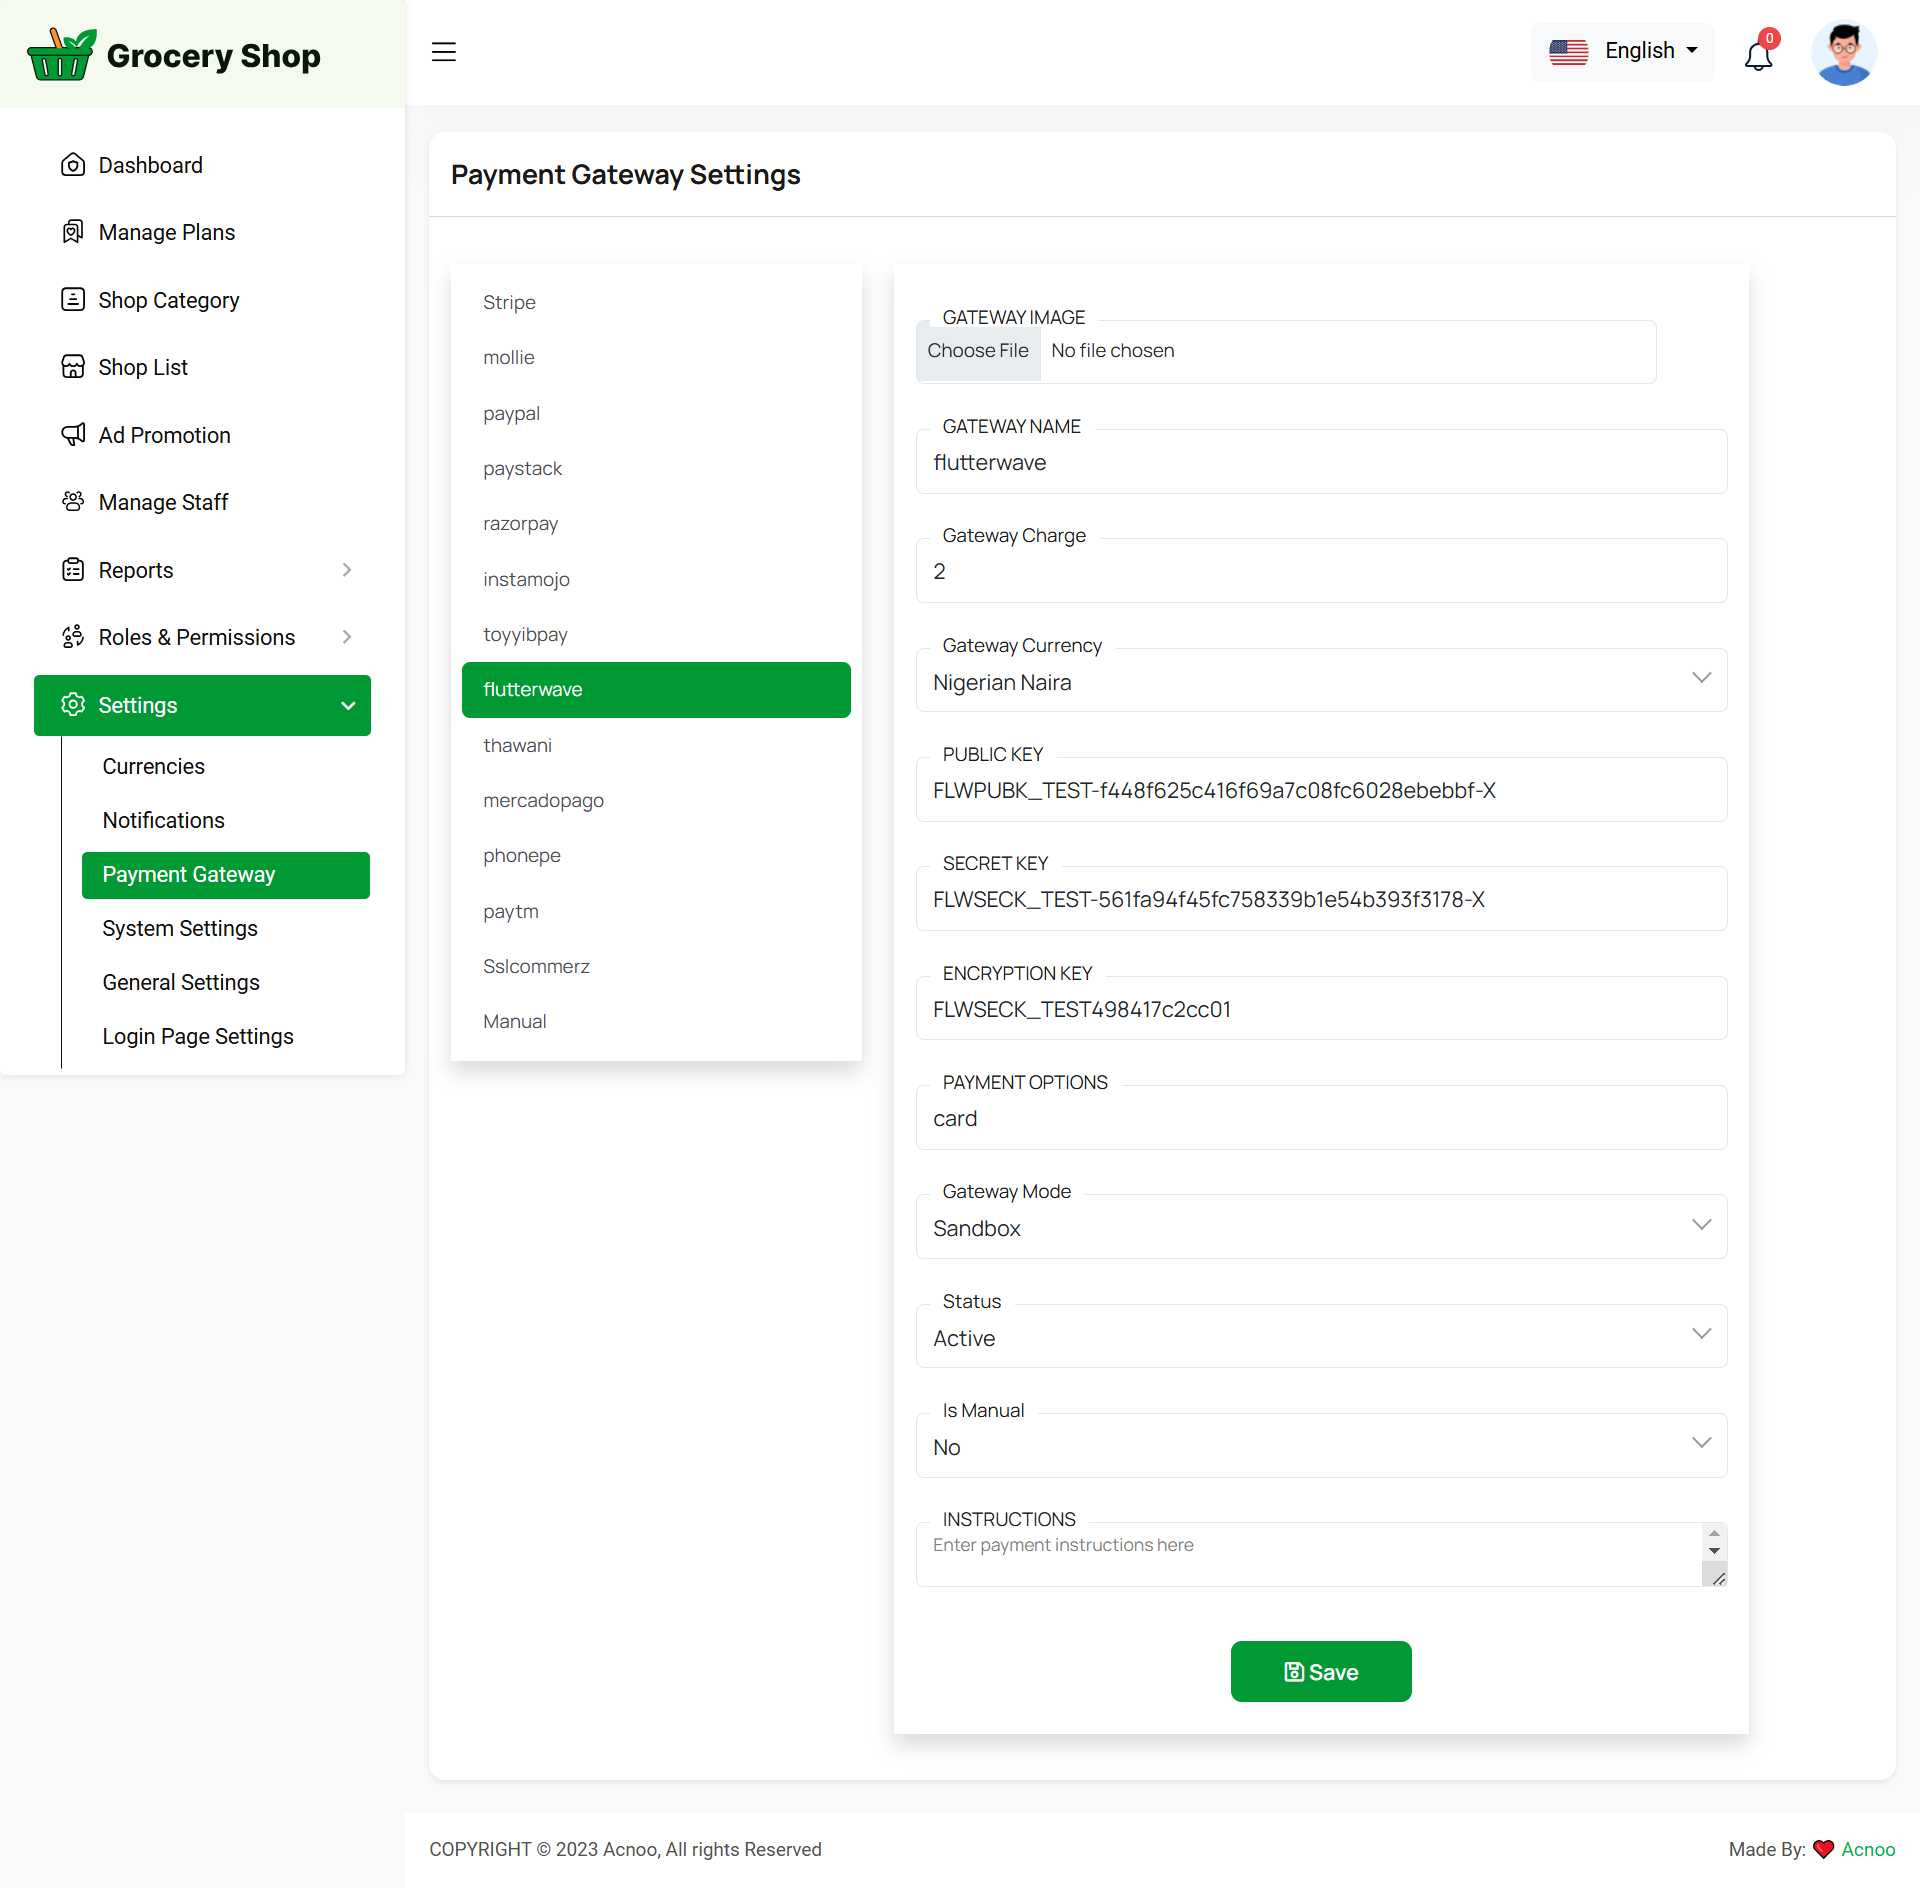The width and height of the screenshot is (1920, 1888).
Task: Open the Gateway Mode dropdown
Action: pyautogui.click(x=1320, y=1228)
